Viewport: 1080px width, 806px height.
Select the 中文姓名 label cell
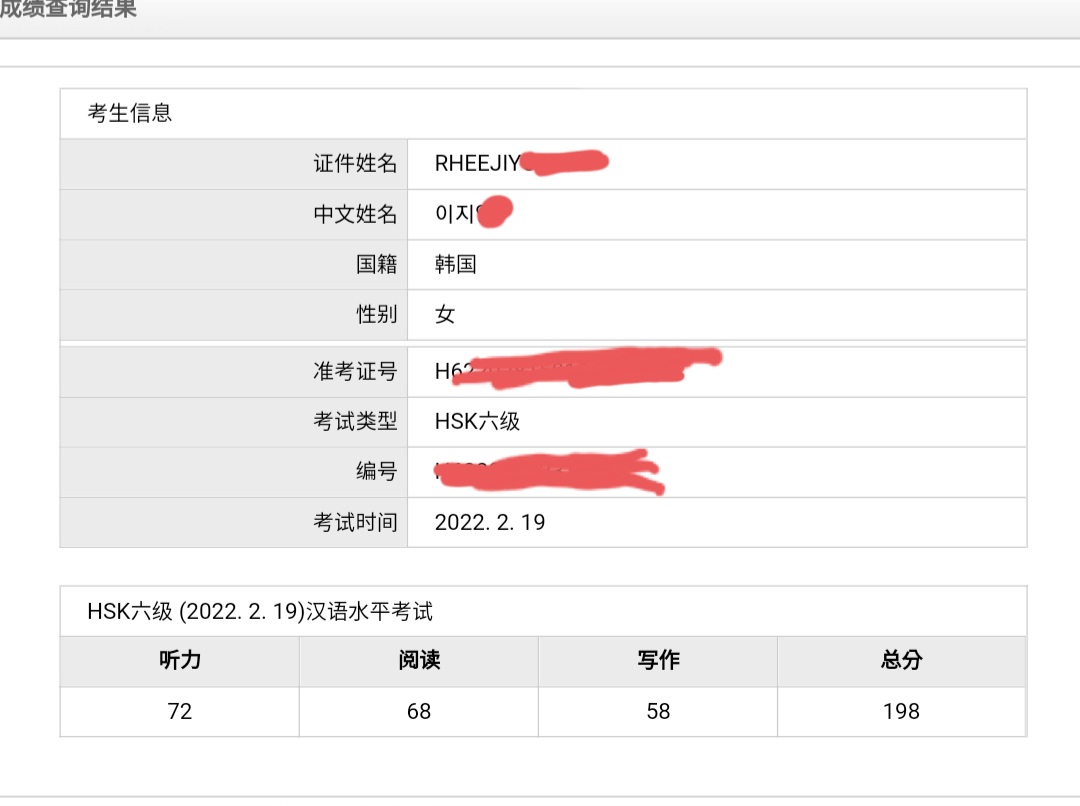pyautogui.click(x=233, y=214)
